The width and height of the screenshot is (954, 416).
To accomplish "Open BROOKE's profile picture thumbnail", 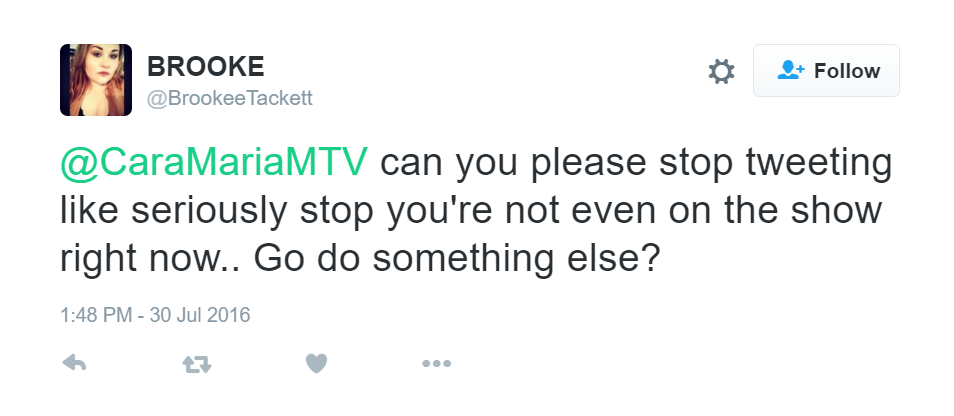I will (96, 80).
